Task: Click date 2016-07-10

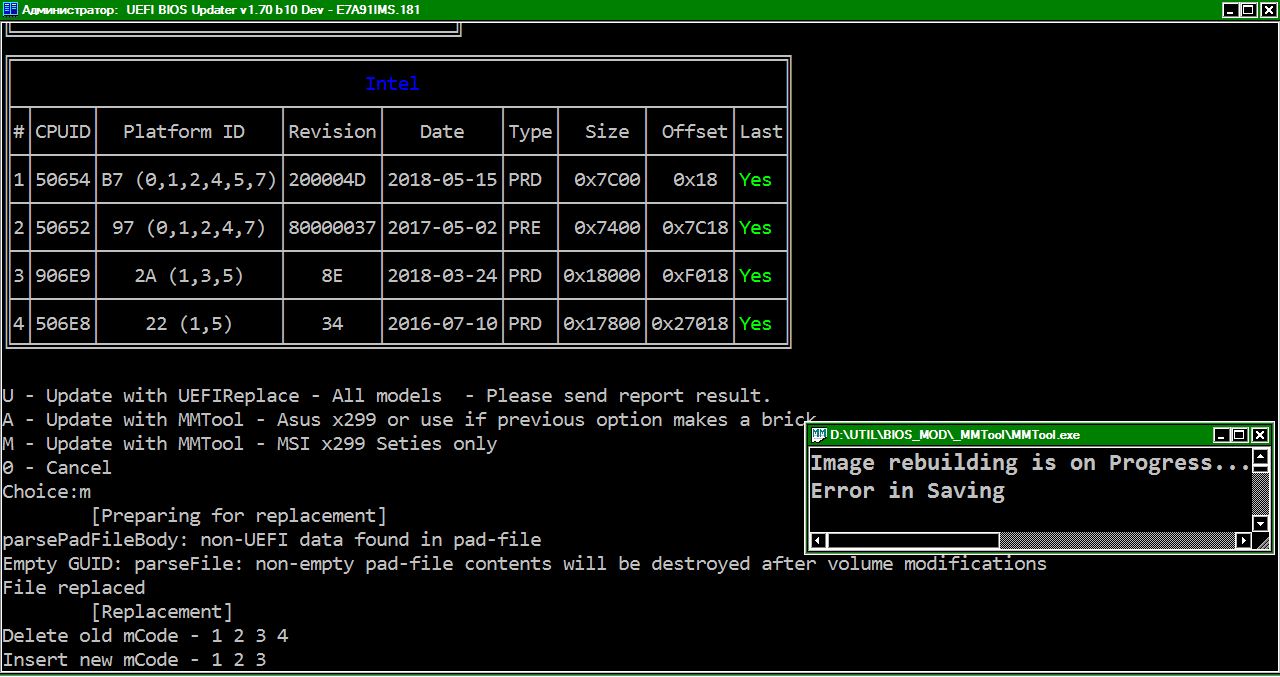Action: point(442,324)
